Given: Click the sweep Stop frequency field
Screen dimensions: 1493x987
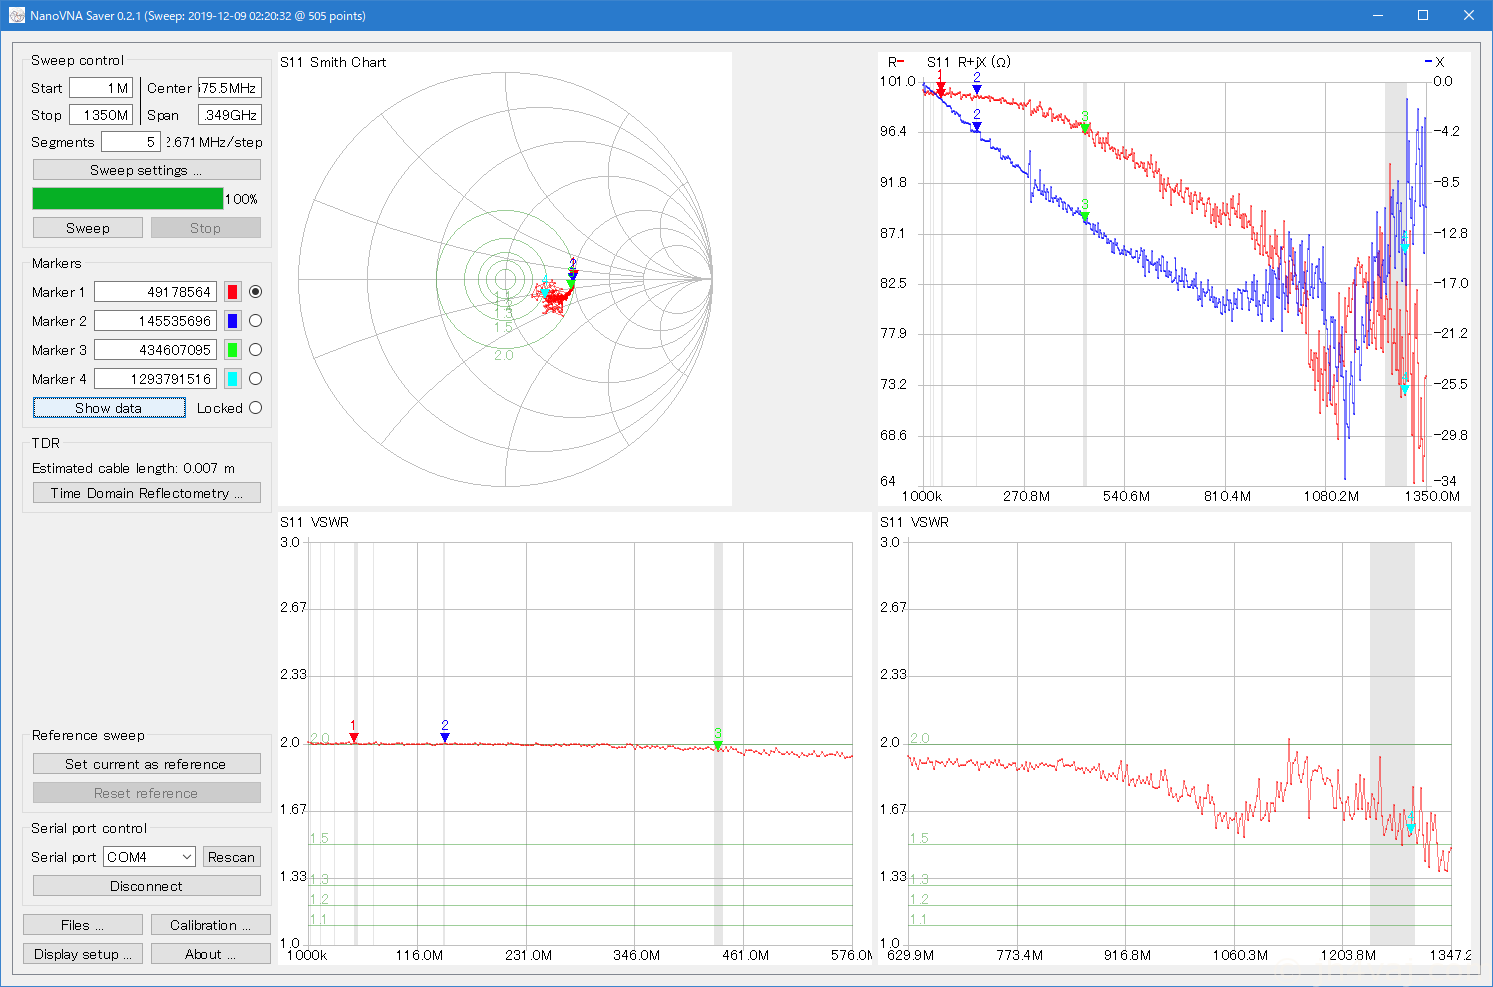Looking at the screenshot, I should [x=101, y=115].
